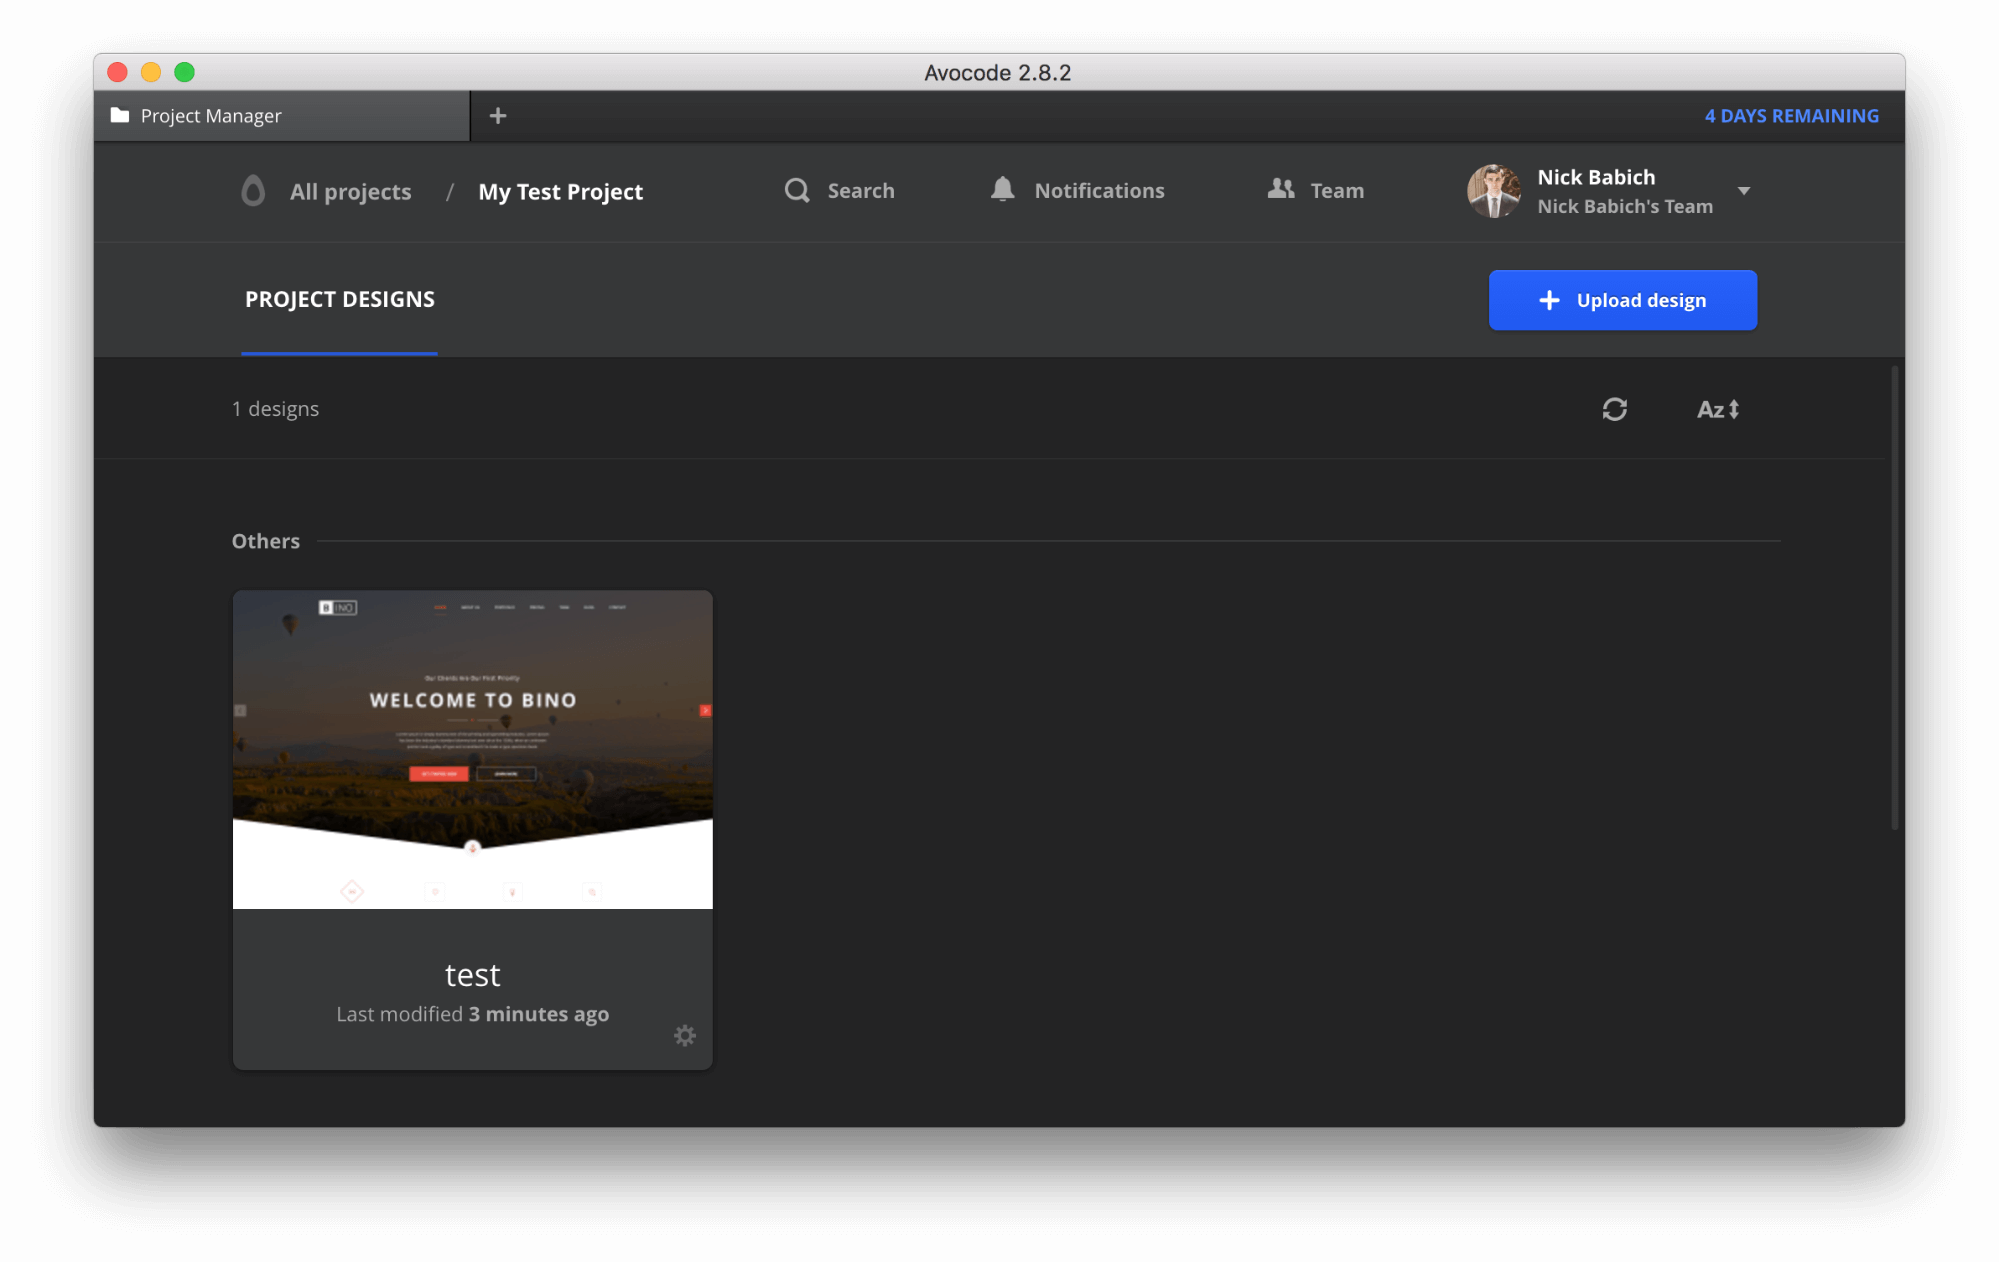Click the Avocode droplet logo icon
This screenshot has width=1999, height=1262.
(x=253, y=191)
